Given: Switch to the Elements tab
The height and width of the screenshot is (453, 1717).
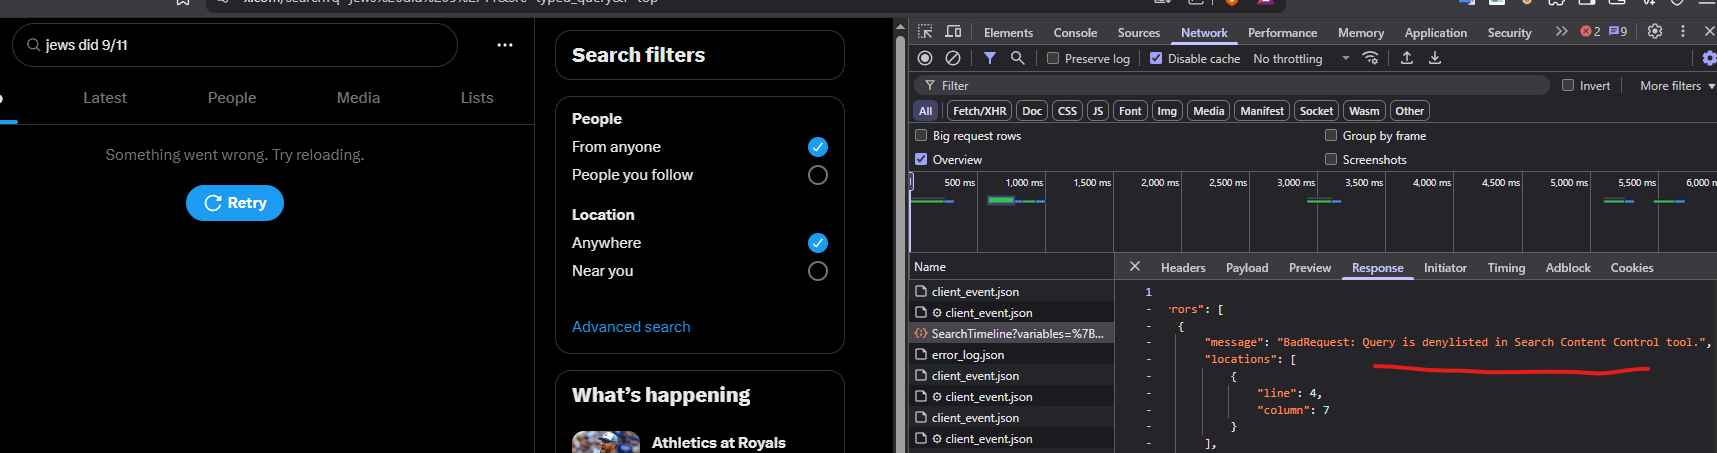Looking at the screenshot, I should pyautogui.click(x=1008, y=32).
